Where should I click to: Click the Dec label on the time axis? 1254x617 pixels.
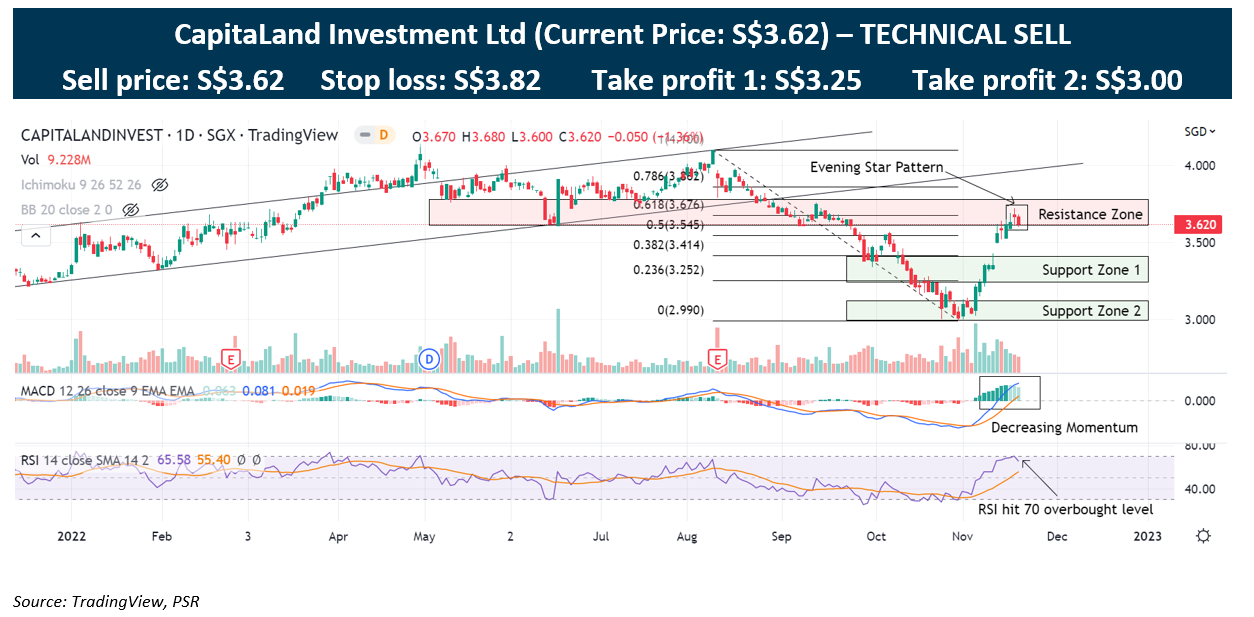point(1056,536)
